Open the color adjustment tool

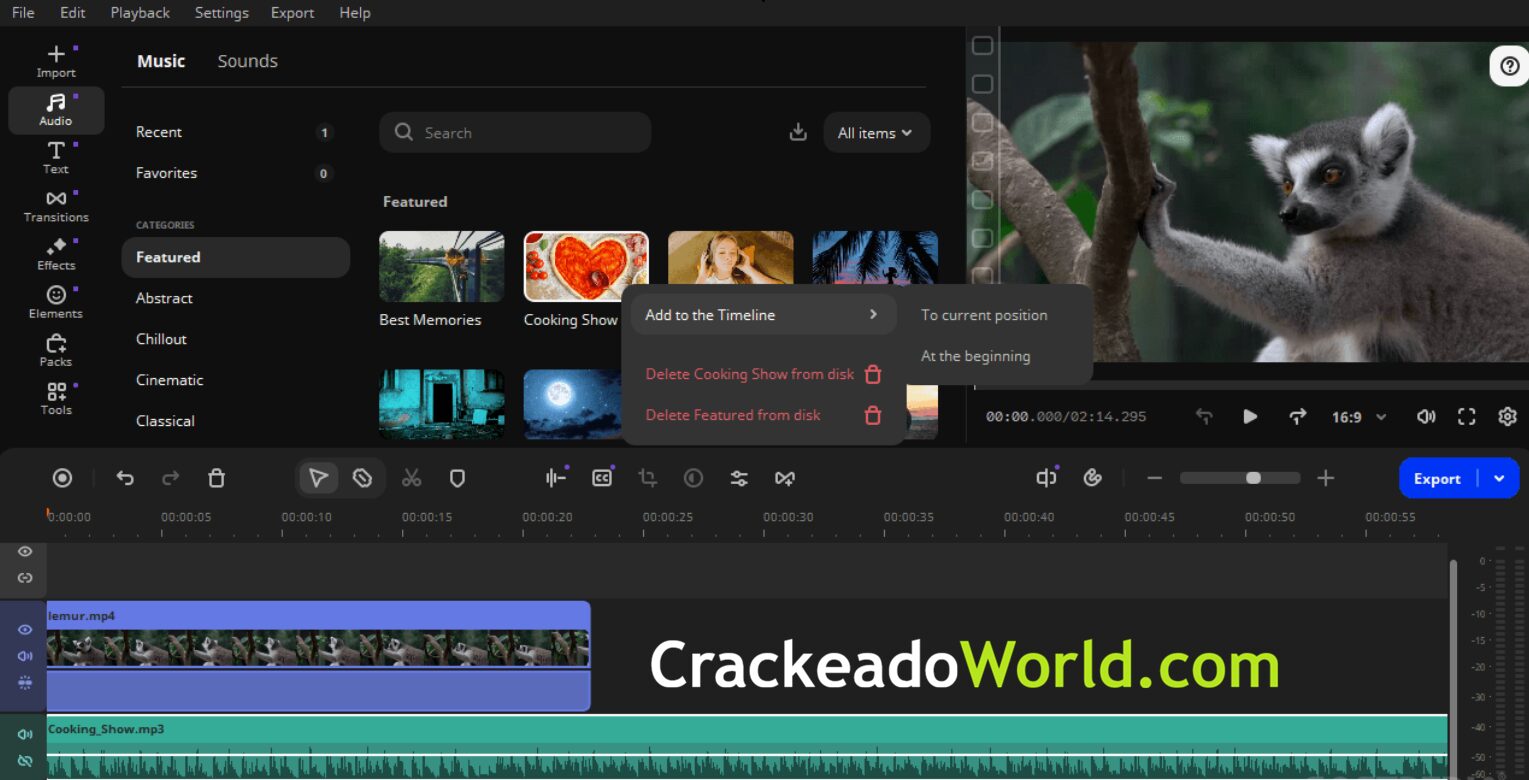693,478
